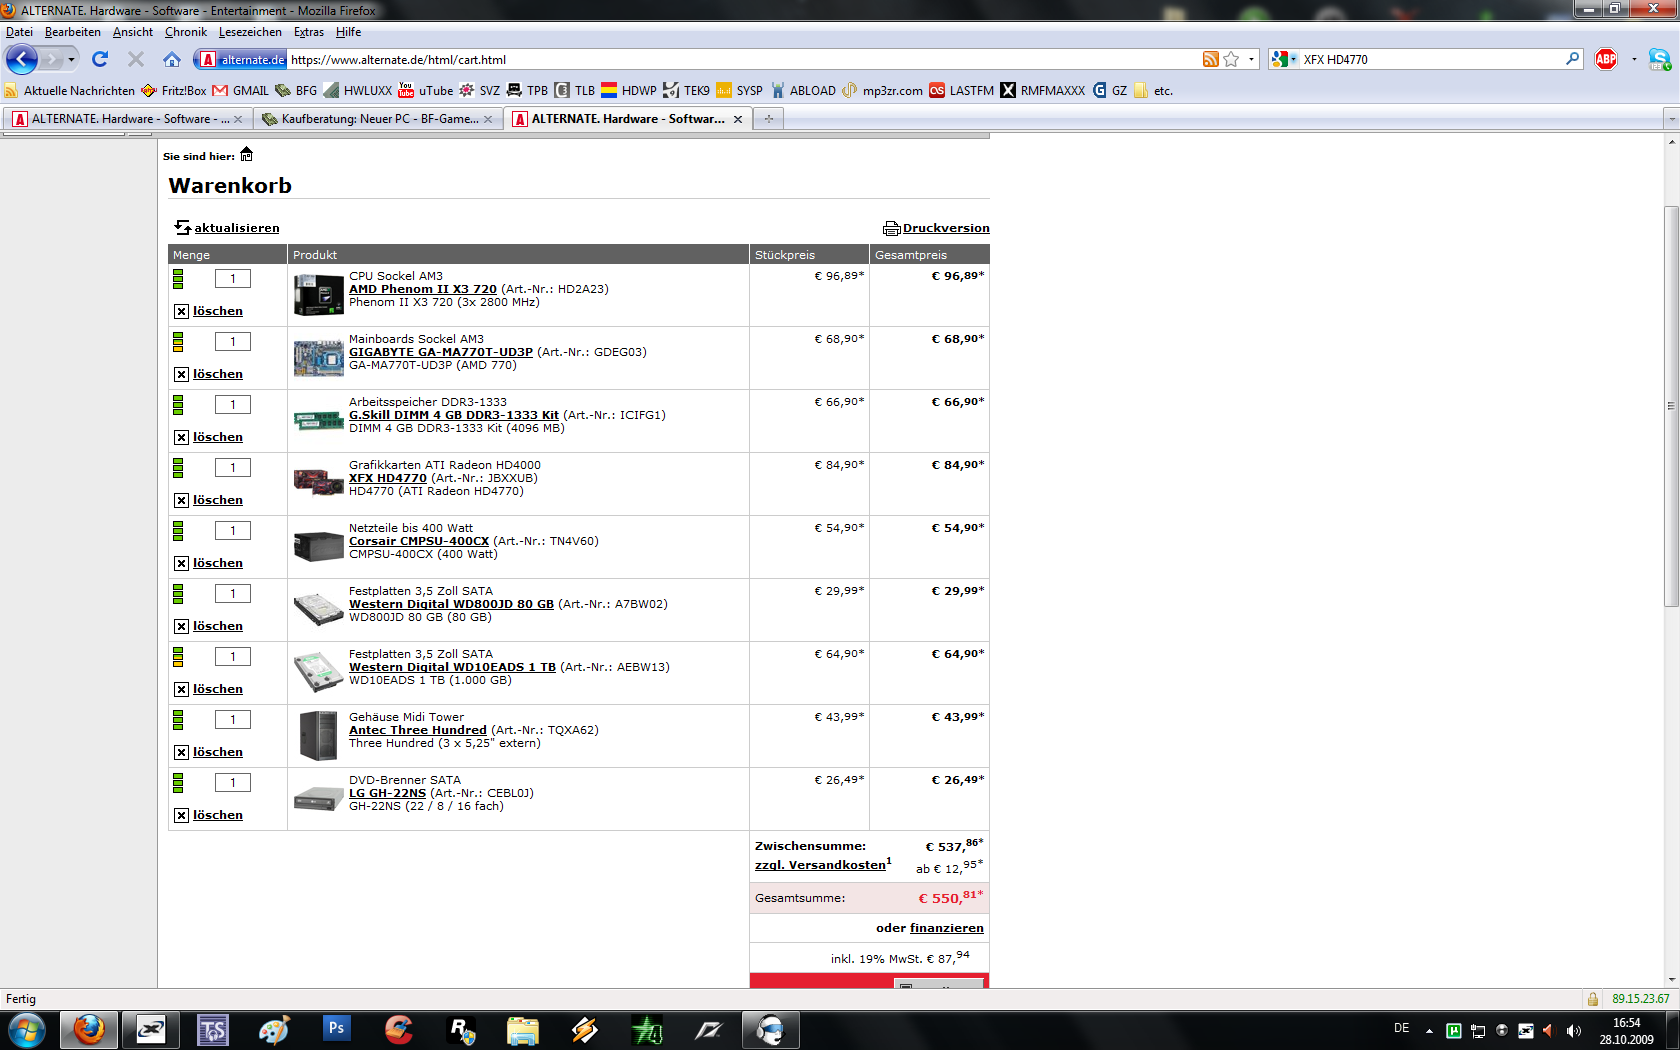Click the 'zzgl. Versandkosten' link
Viewport: 1680px width, 1050px height.
click(820, 865)
